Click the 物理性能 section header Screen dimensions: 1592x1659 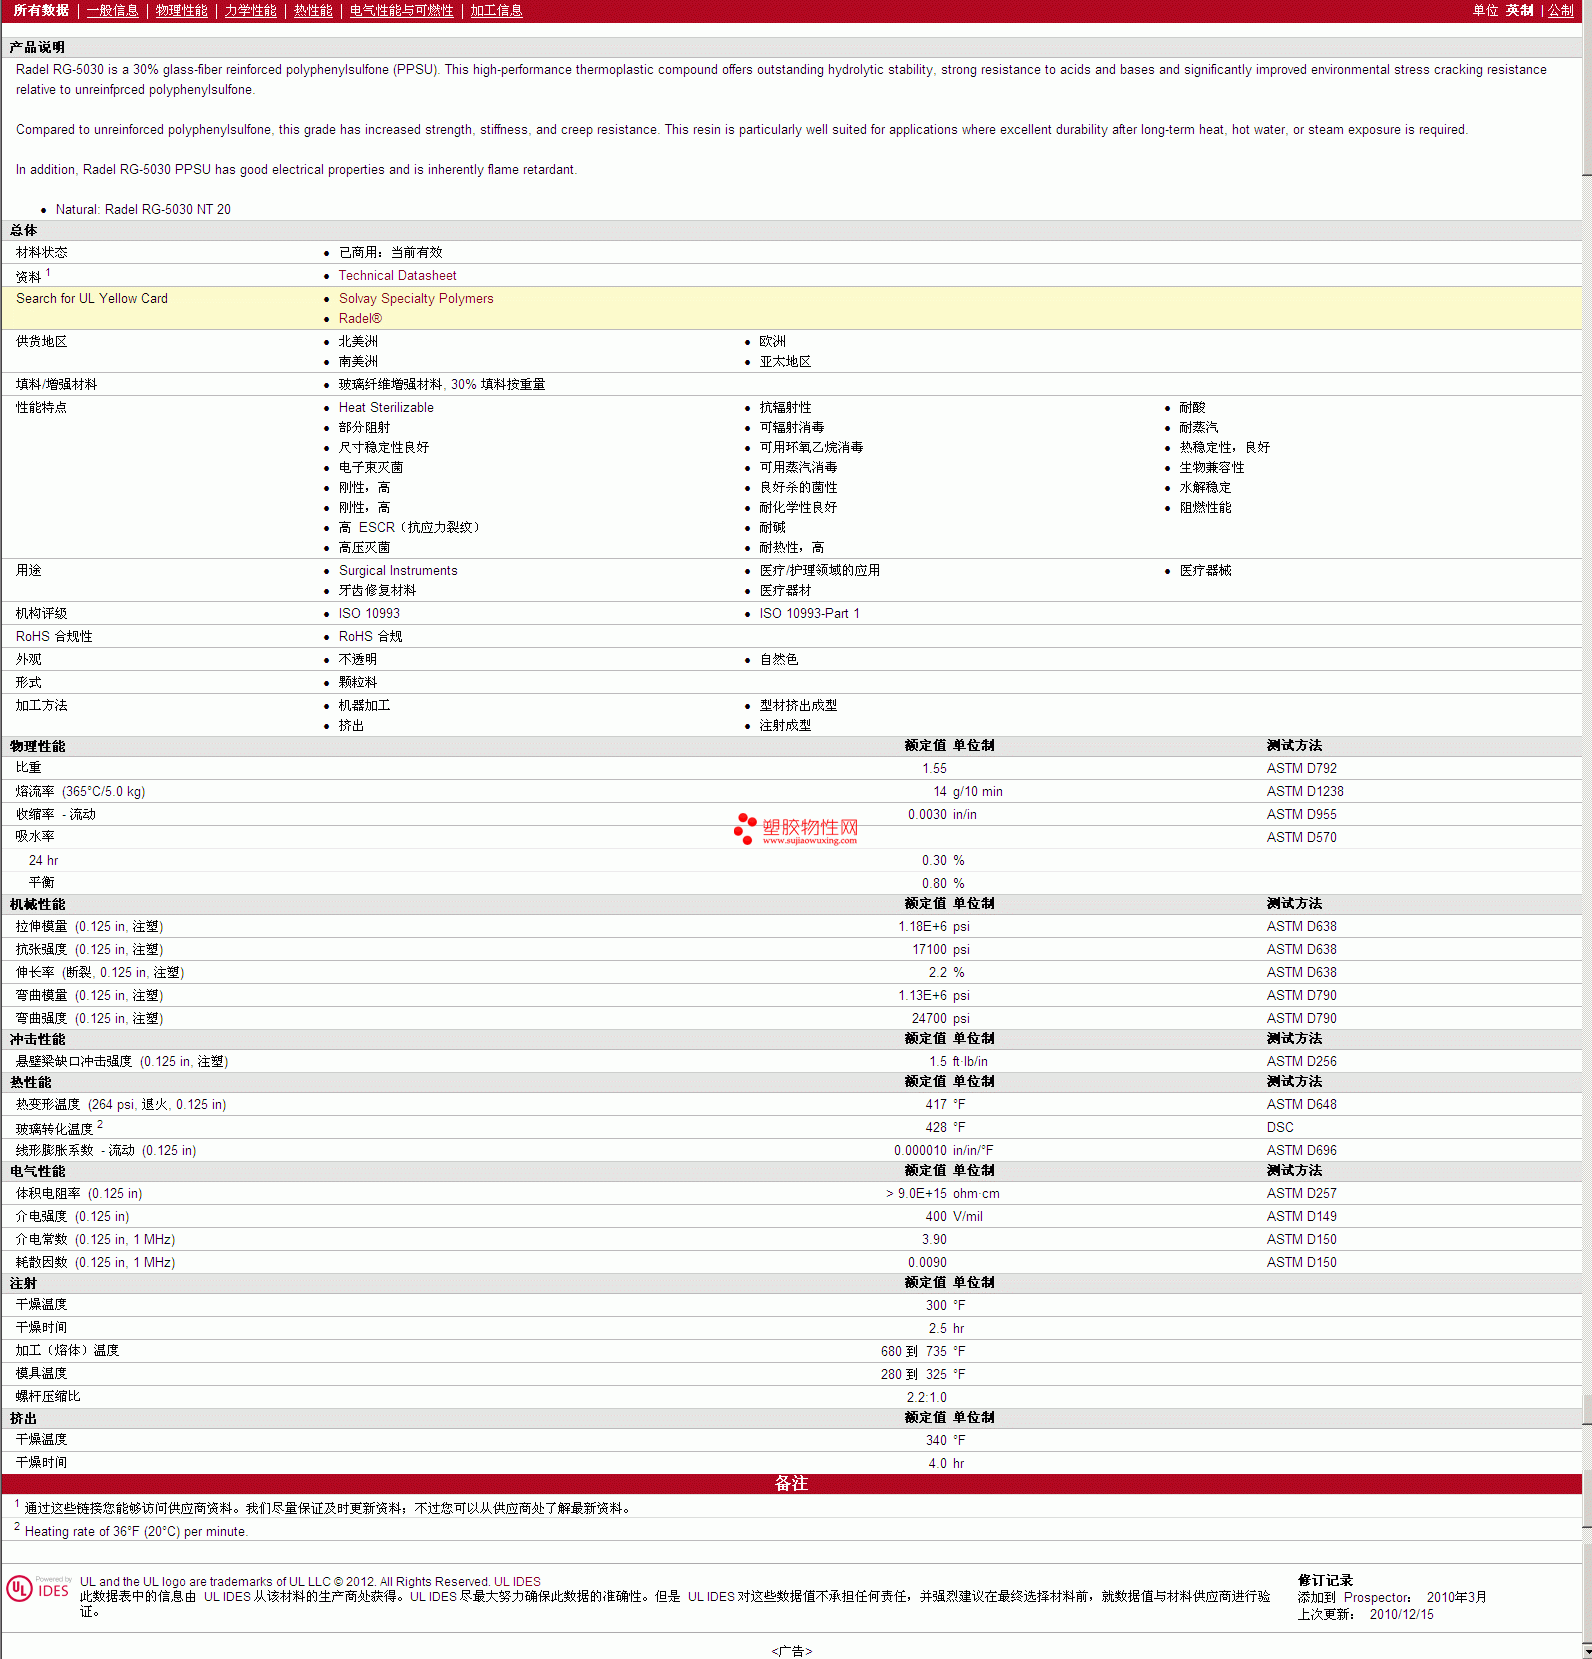[x=38, y=746]
